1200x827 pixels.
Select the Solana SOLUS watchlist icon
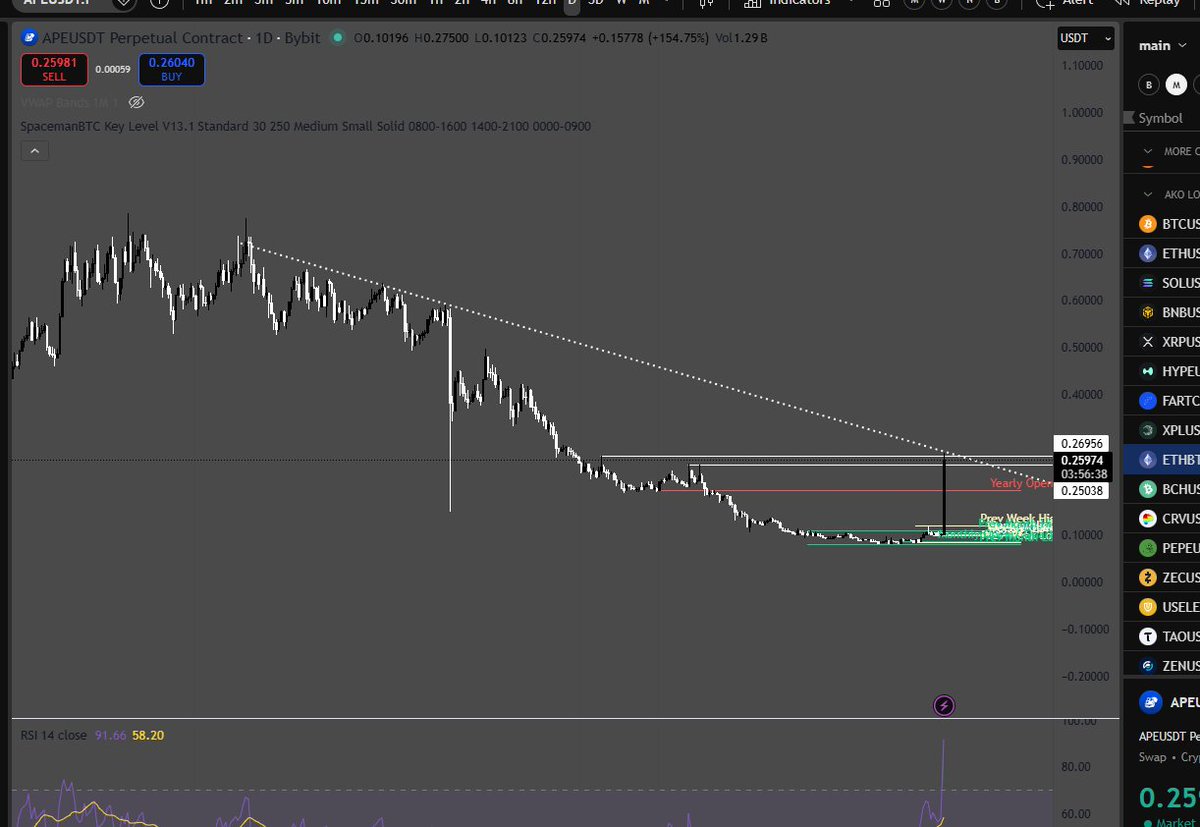point(1148,283)
